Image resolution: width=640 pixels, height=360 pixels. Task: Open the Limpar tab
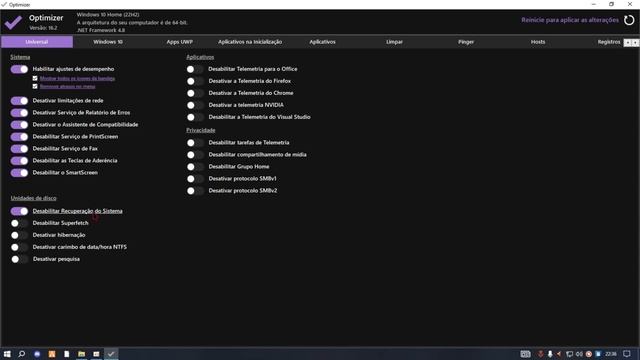point(394,42)
